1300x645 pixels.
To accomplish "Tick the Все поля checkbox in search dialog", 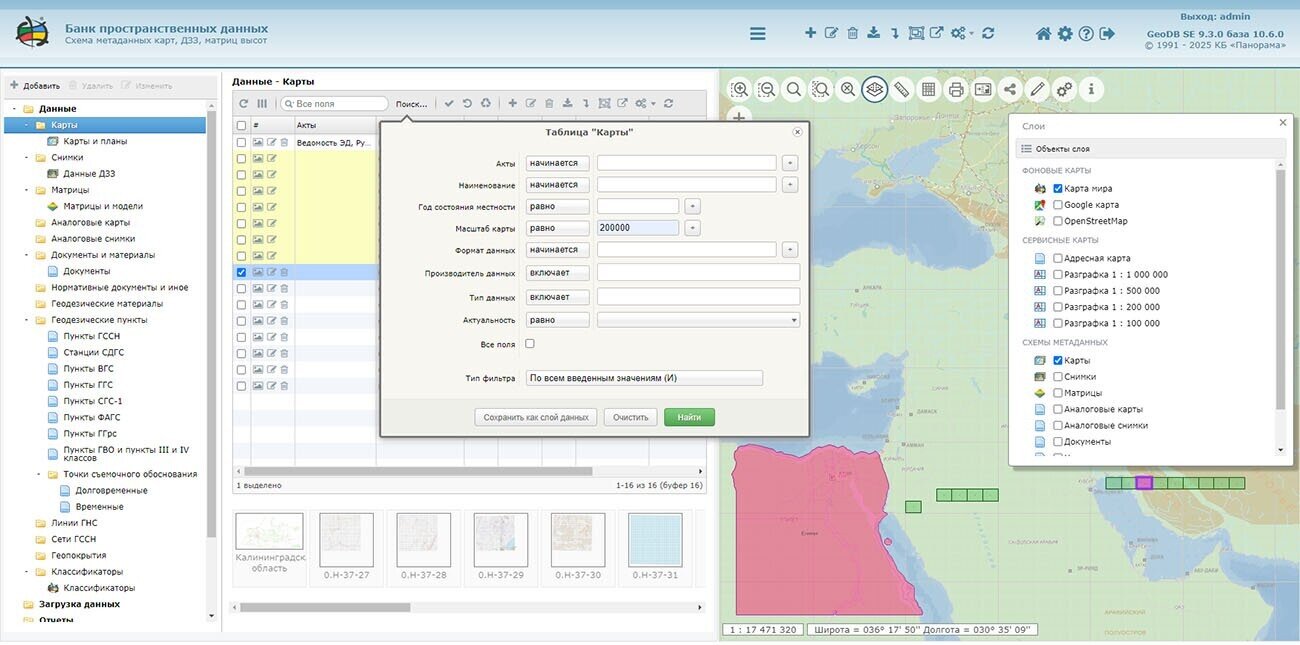I will tap(530, 344).
